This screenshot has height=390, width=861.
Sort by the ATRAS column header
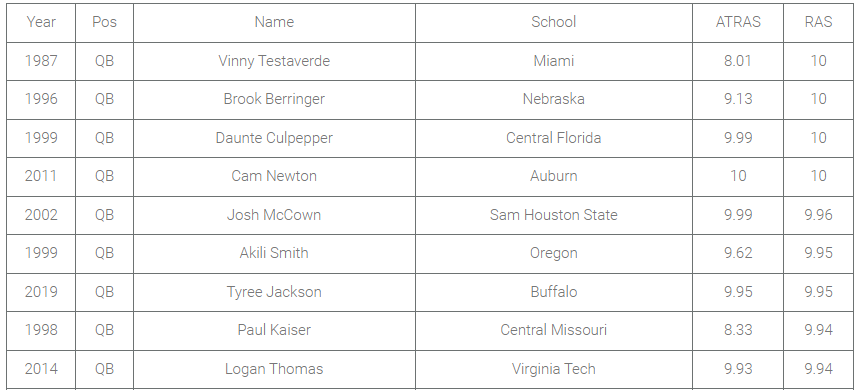pyautogui.click(x=738, y=22)
